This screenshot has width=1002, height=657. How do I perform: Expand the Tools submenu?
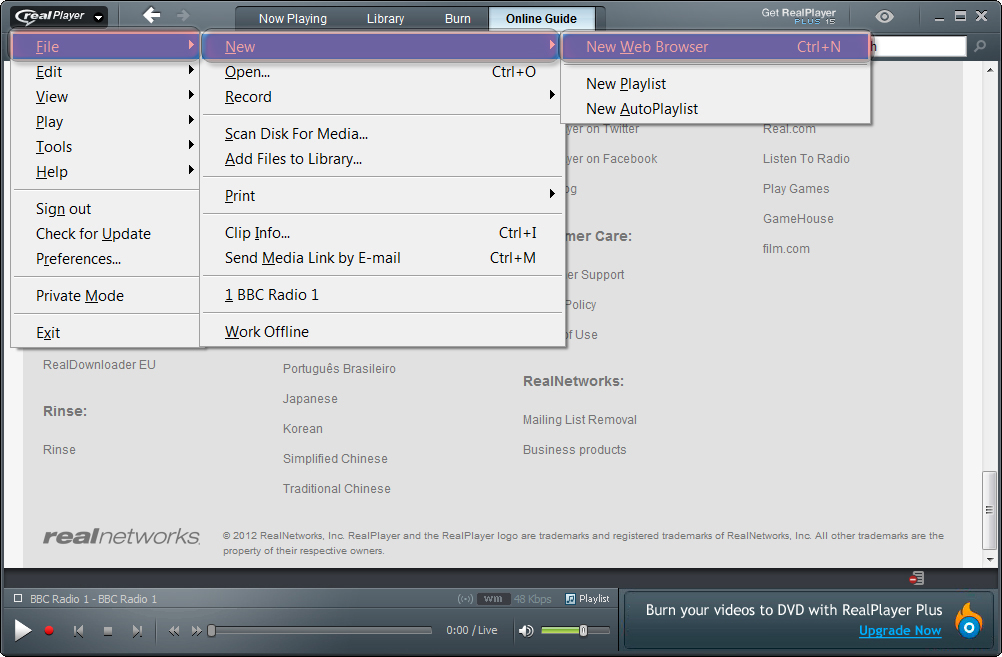pos(105,146)
